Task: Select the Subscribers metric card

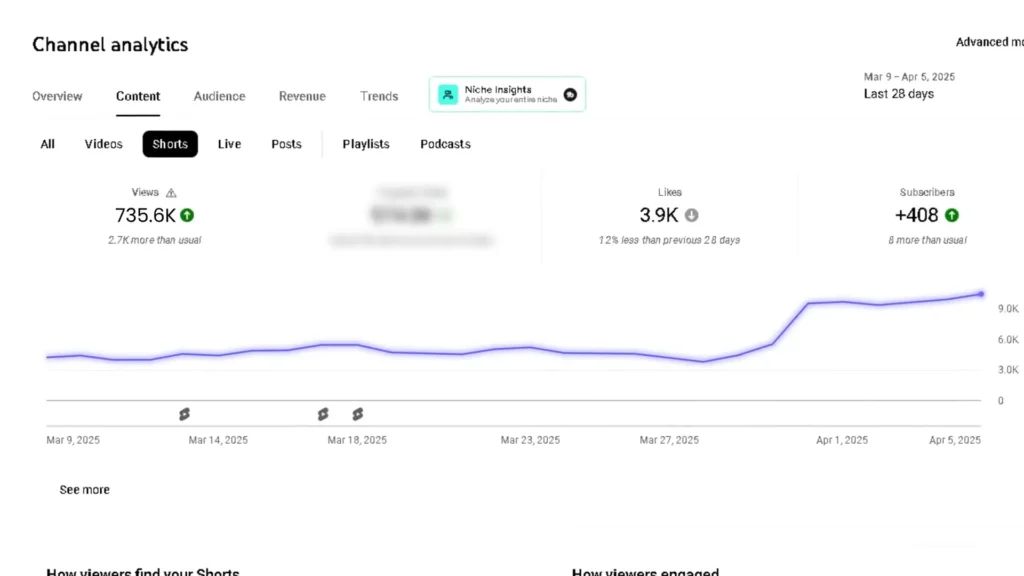Action: point(925,215)
